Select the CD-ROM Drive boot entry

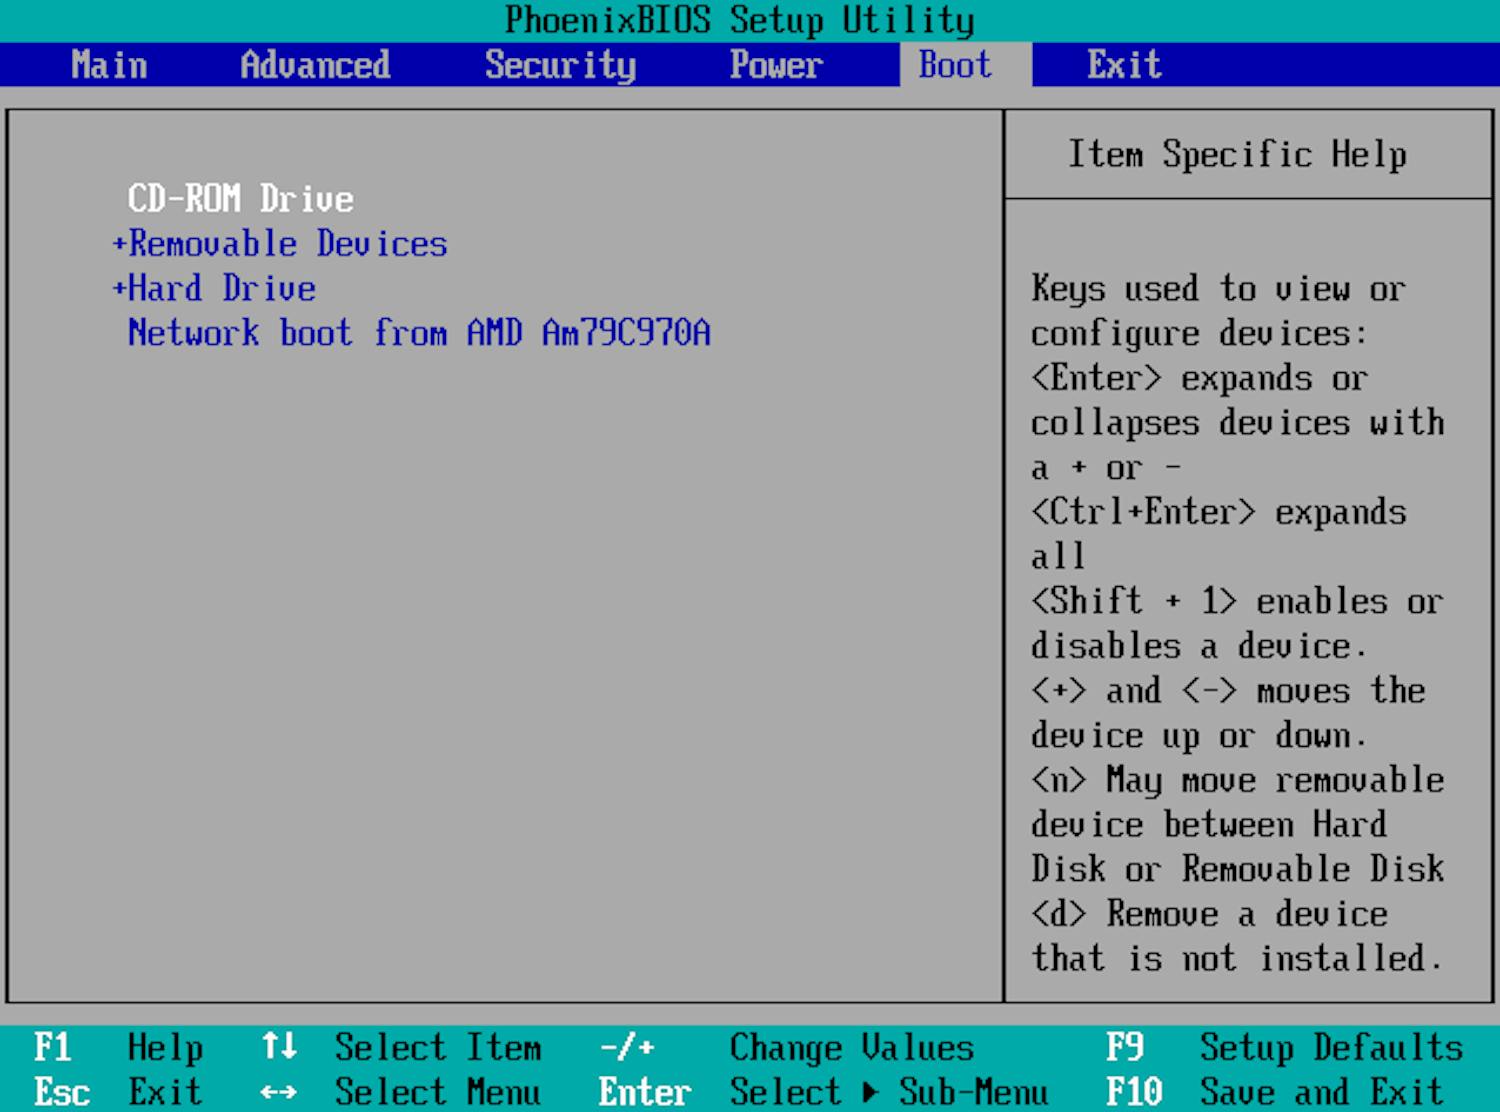coord(240,198)
